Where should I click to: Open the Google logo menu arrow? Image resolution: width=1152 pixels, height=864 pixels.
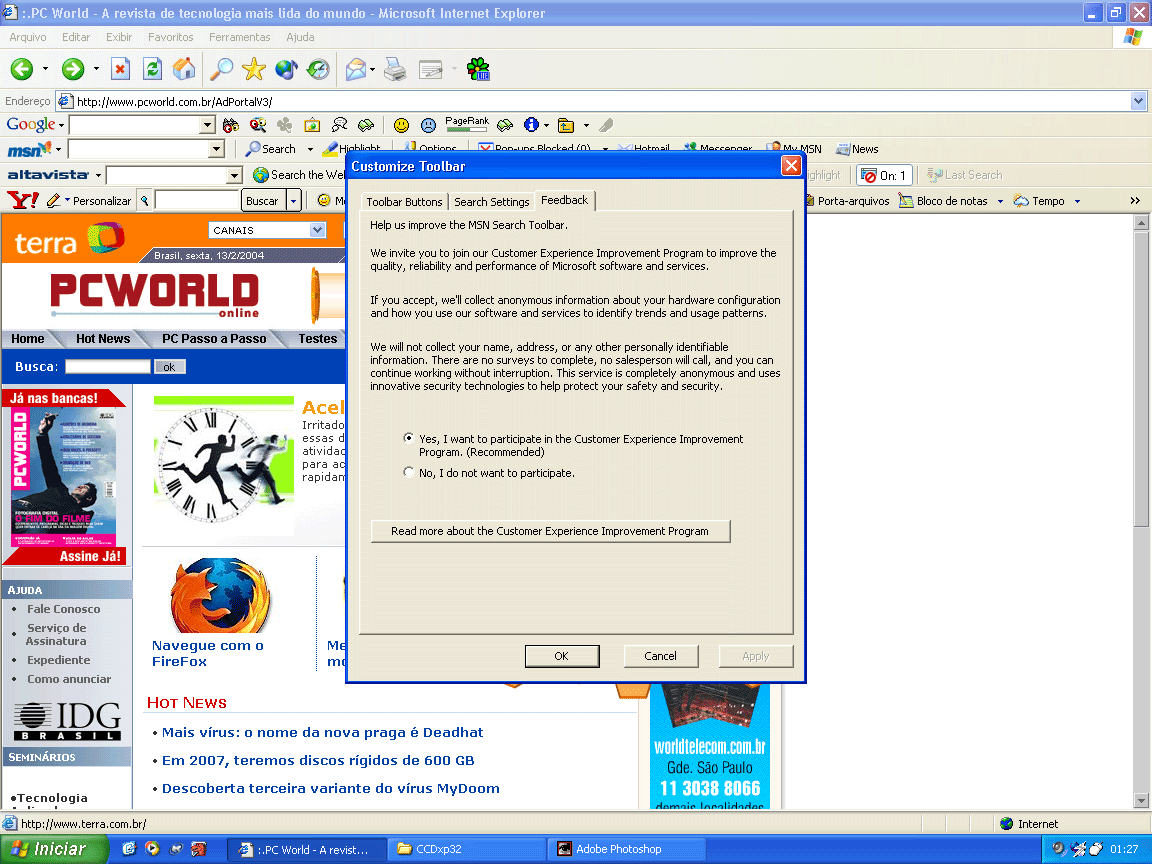(x=62, y=126)
